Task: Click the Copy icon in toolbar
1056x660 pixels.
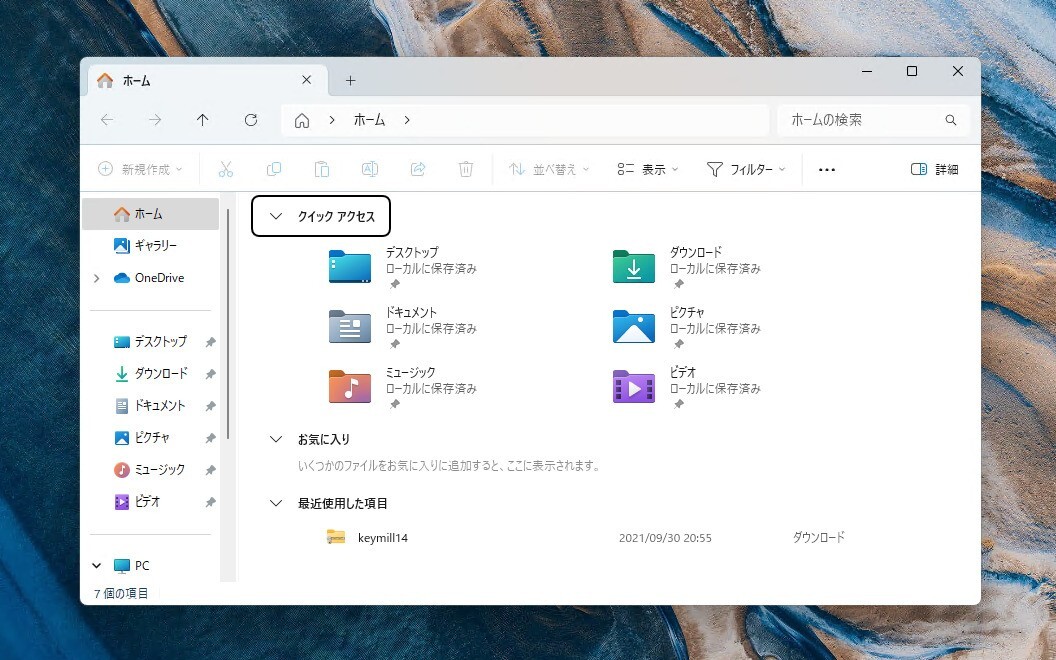Action: pos(273,169)
